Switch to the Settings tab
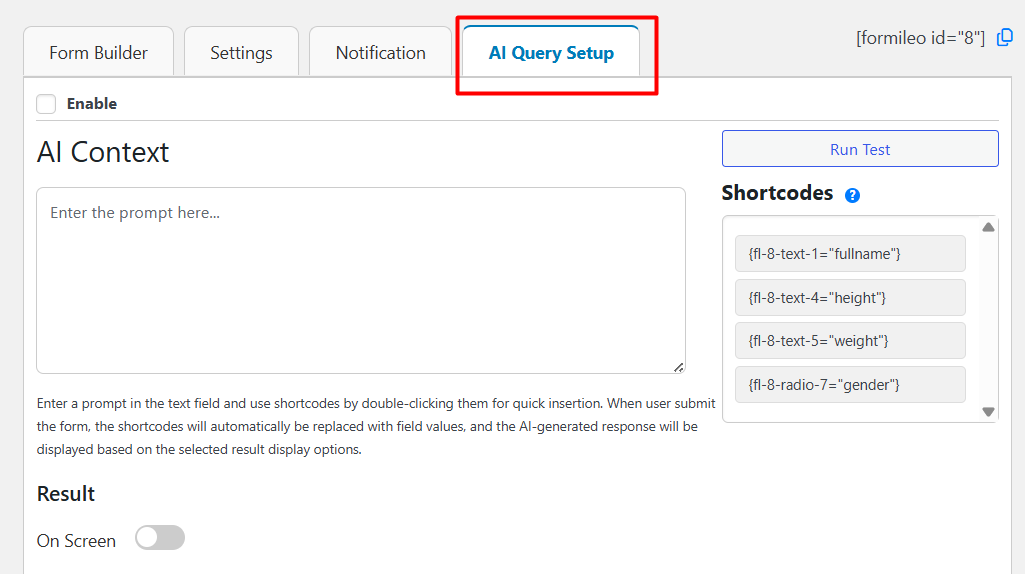This screenshot has height=574, width=1025. [x=241, y=53]
